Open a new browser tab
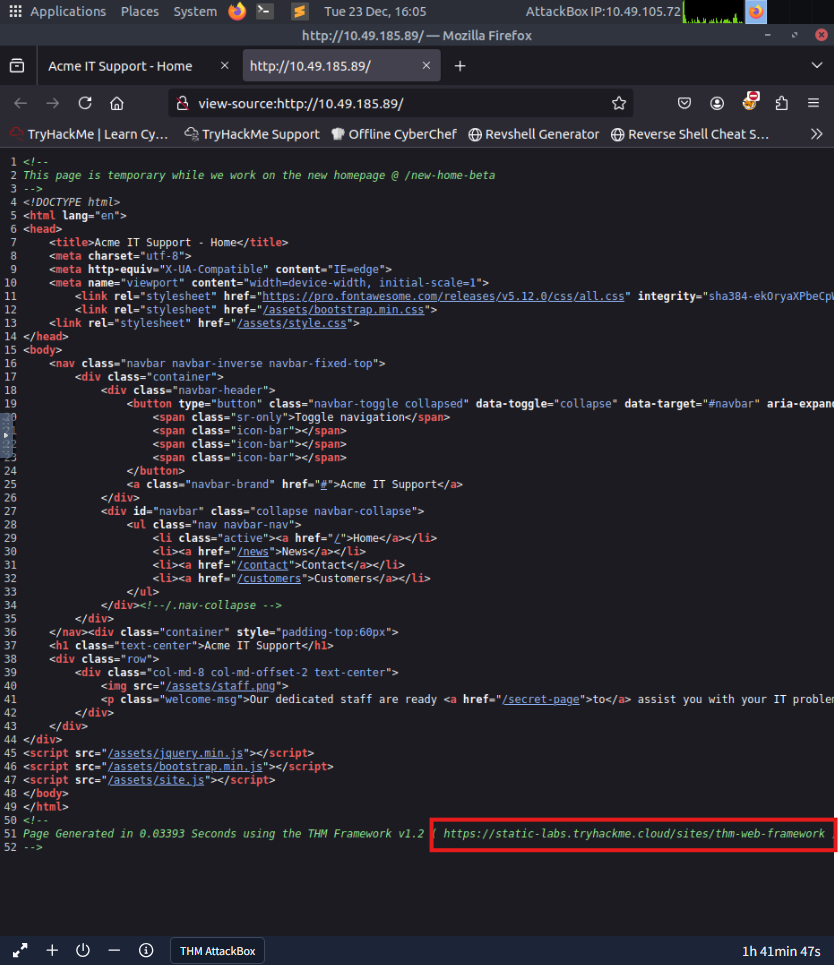This screenshot has width=838, height=965. coord(460,66)
